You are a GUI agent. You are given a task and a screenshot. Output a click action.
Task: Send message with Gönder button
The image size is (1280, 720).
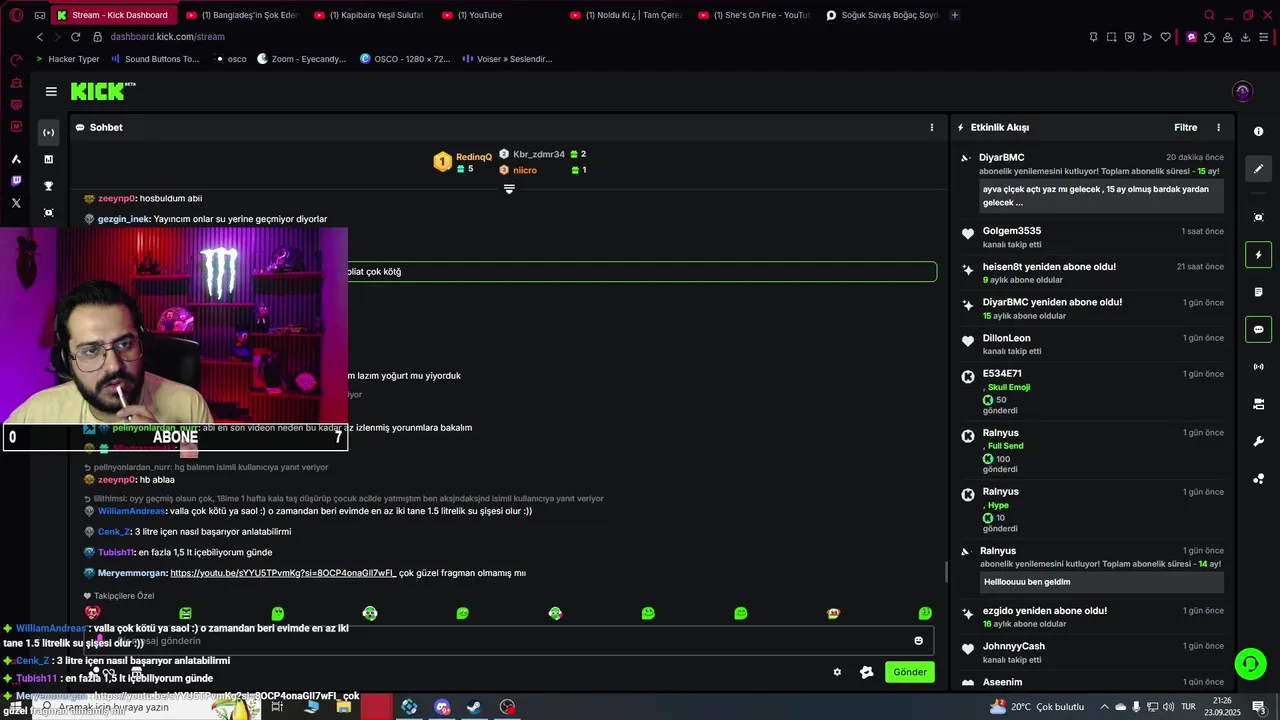(910, 672)
